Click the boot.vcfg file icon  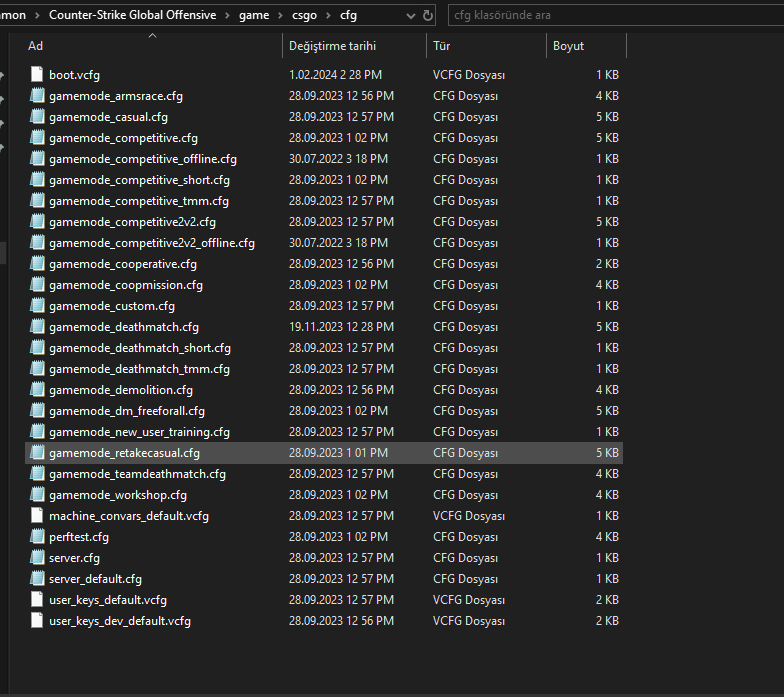click(37, 74)
